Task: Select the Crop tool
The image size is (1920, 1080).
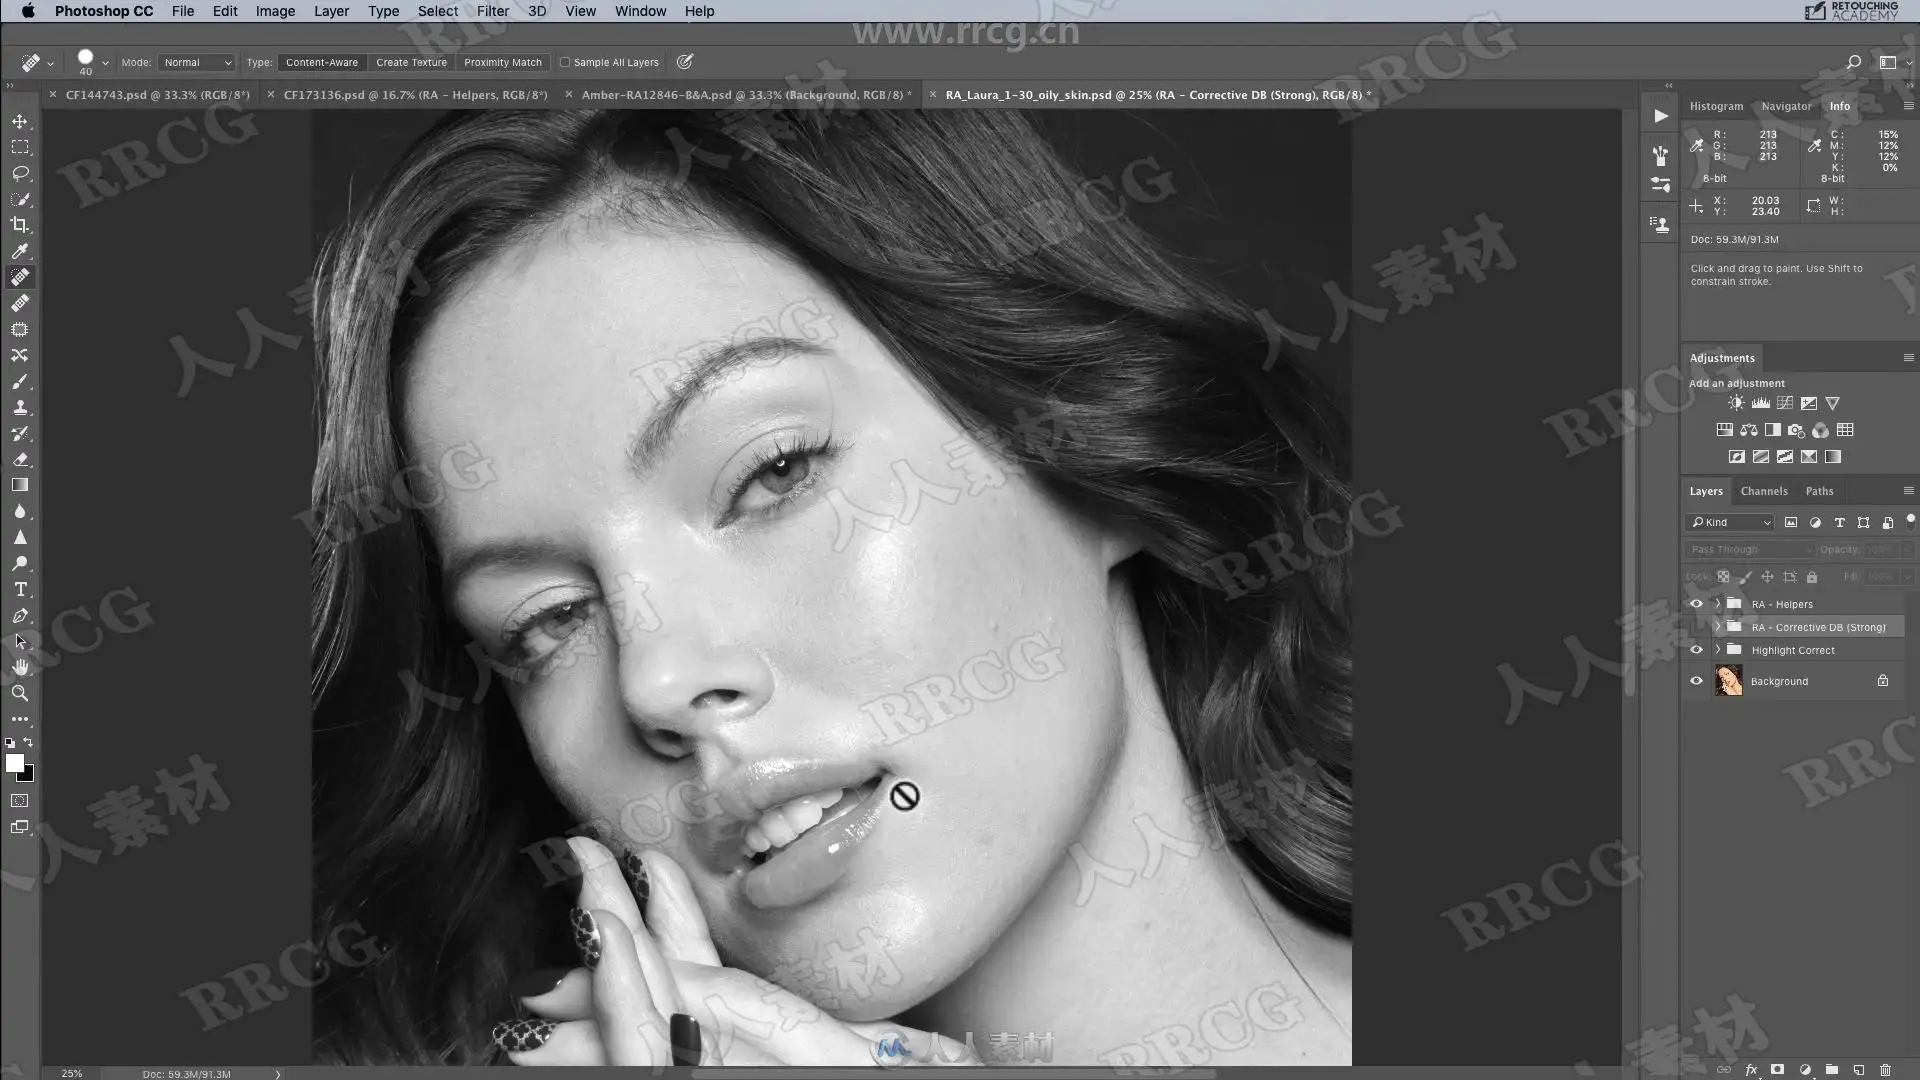Action: click(20, 225)
